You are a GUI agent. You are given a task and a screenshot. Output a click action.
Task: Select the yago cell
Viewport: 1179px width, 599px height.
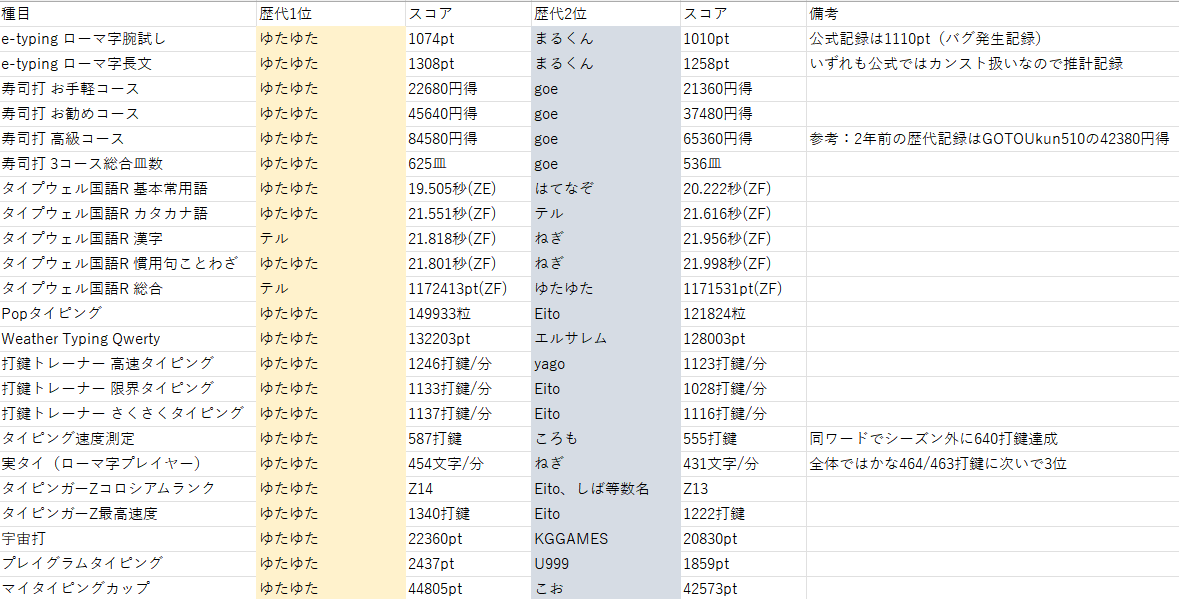[605, 364]
